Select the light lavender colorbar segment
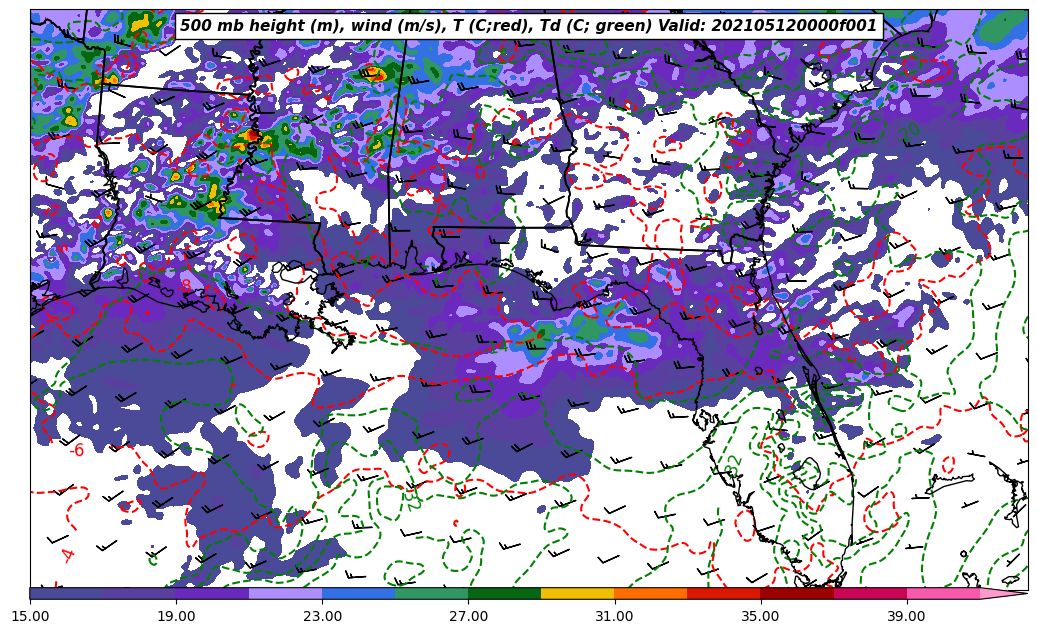Viewport: 1037px width, 633px height. coord(285,594)
